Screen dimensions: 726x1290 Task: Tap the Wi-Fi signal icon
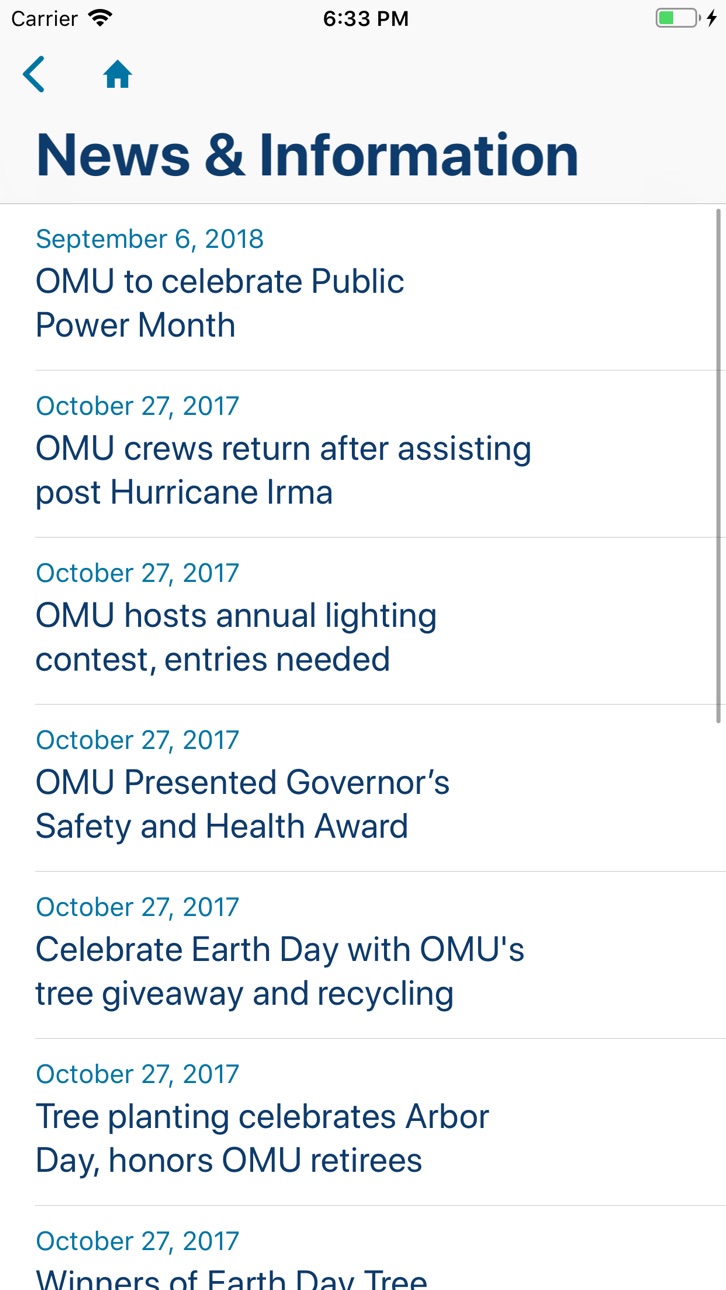(100, 18)
